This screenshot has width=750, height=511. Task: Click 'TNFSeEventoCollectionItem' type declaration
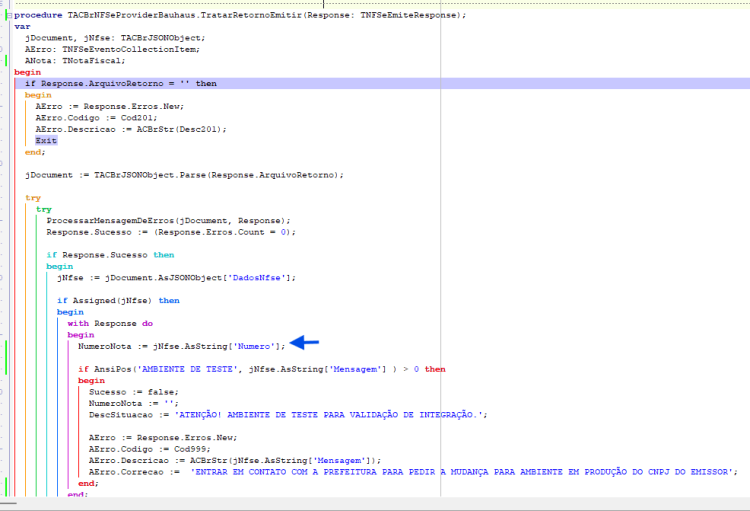click(x=129, y=49)
